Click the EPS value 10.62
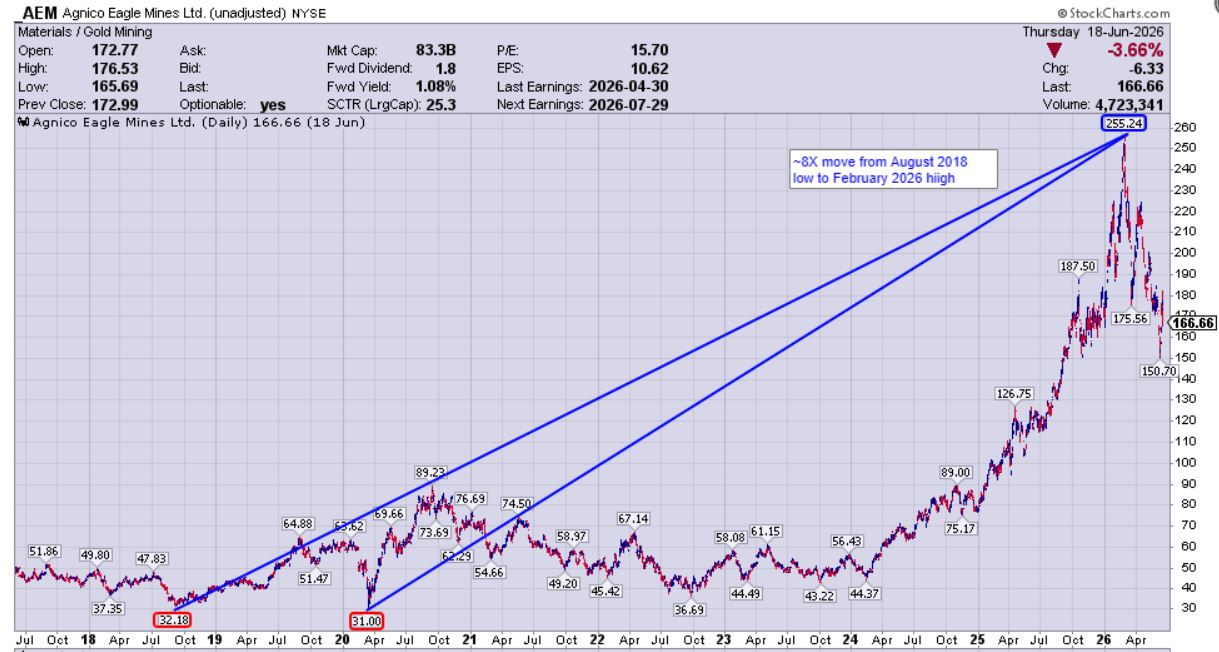 651,68
